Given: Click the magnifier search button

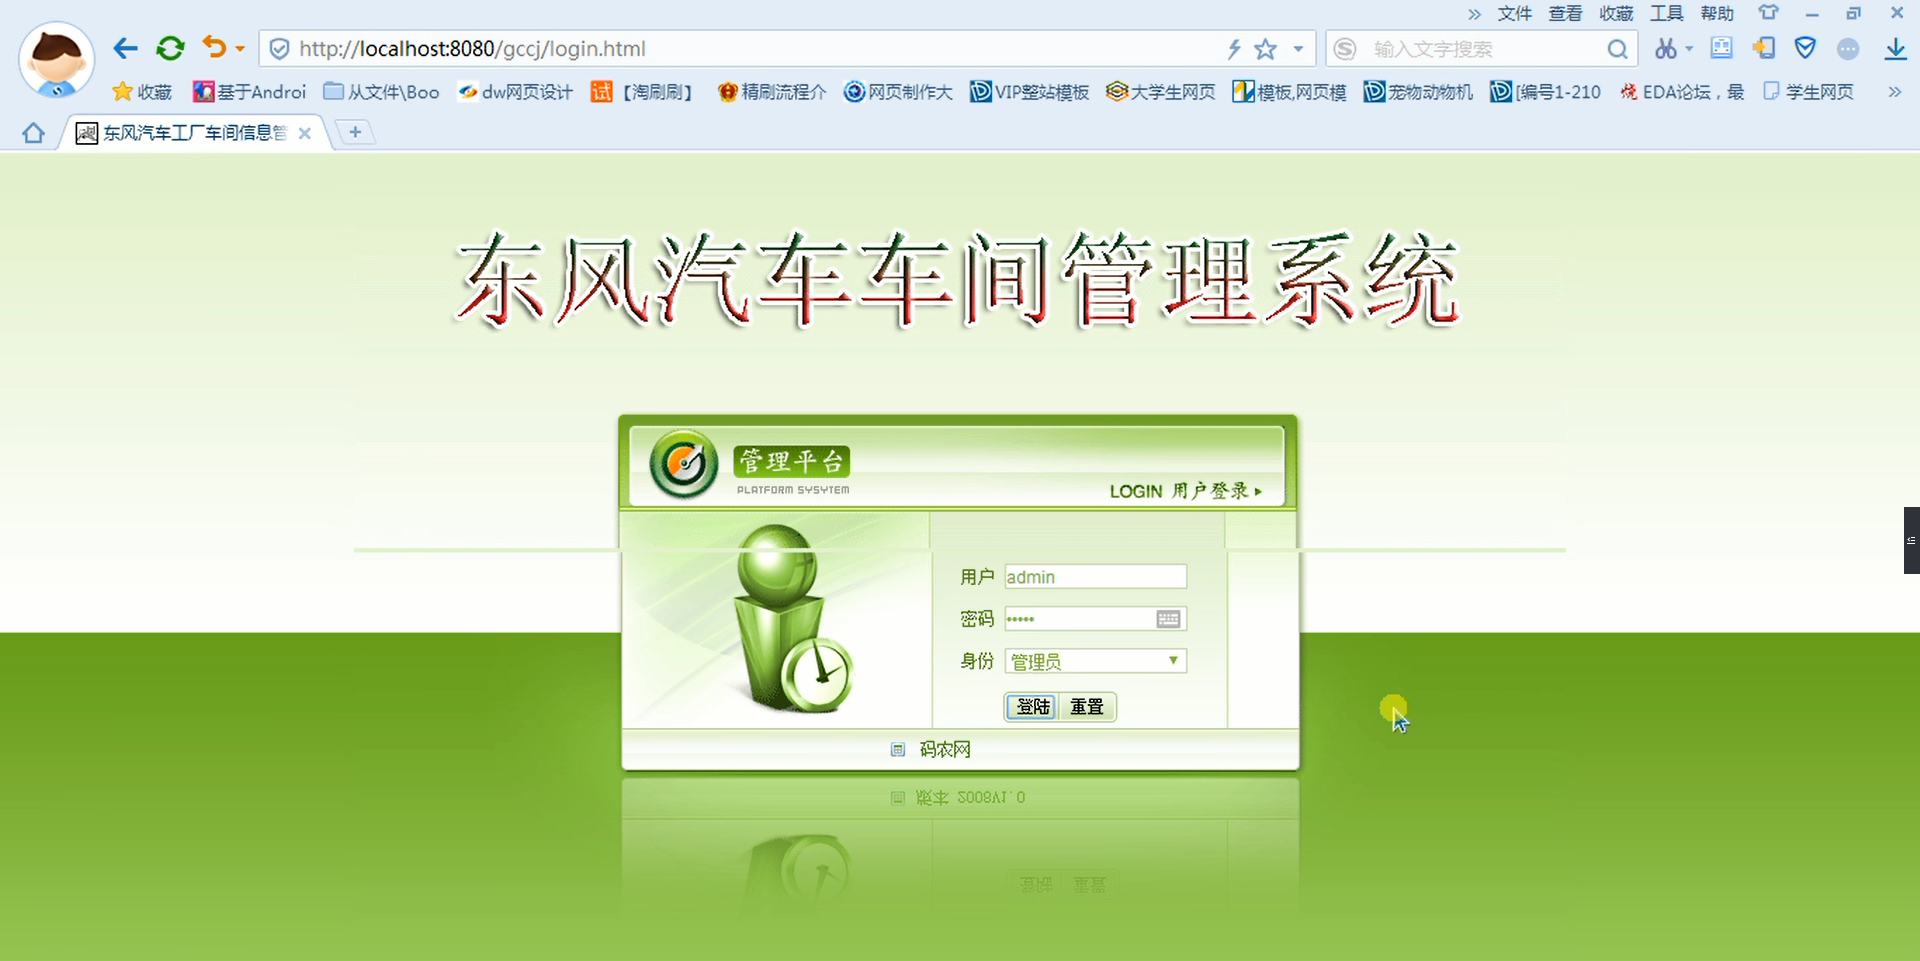Looking at the screenshot, I should click(1617, 49).
